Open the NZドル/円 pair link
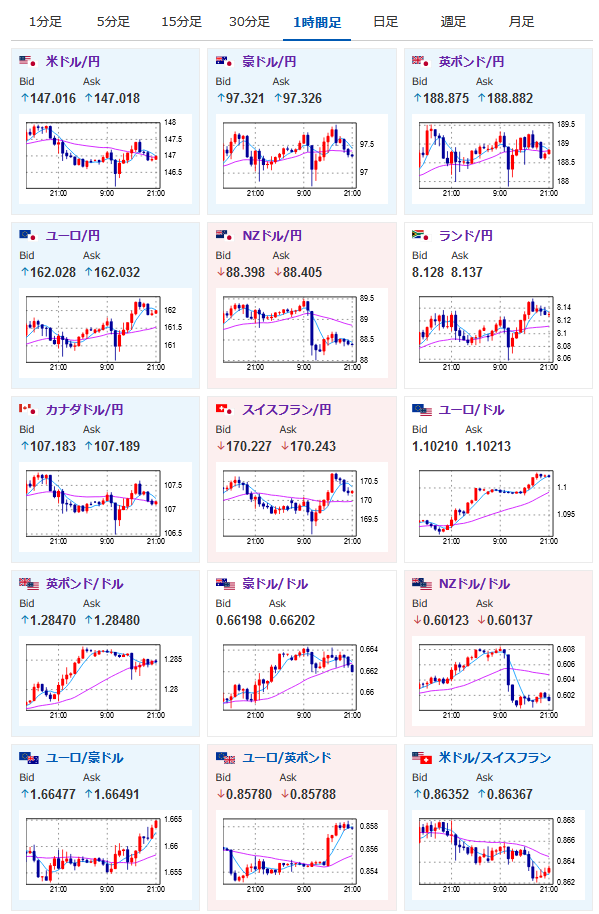This screenshot has height=914, width=599. (272, 235)
